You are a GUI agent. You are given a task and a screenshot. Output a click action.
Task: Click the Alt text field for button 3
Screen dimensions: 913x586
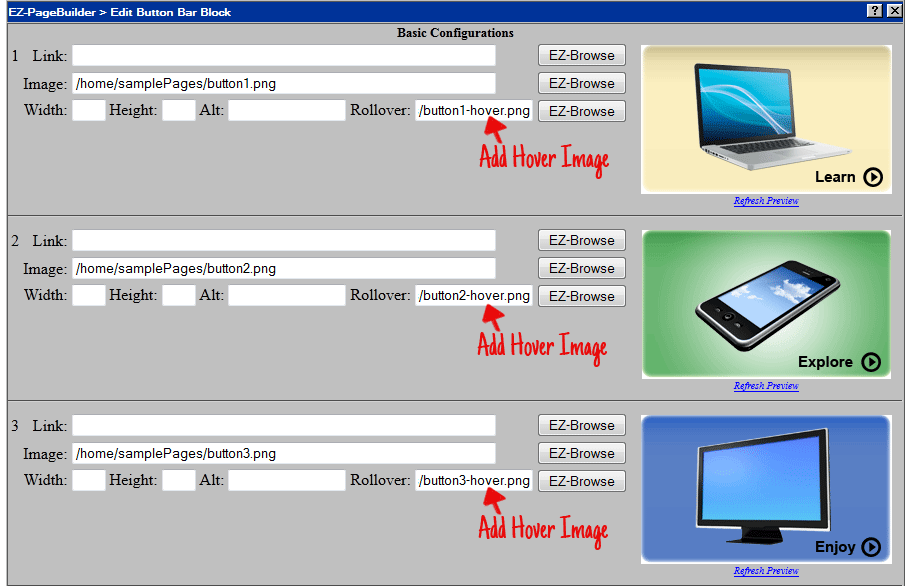pos(286,481)
